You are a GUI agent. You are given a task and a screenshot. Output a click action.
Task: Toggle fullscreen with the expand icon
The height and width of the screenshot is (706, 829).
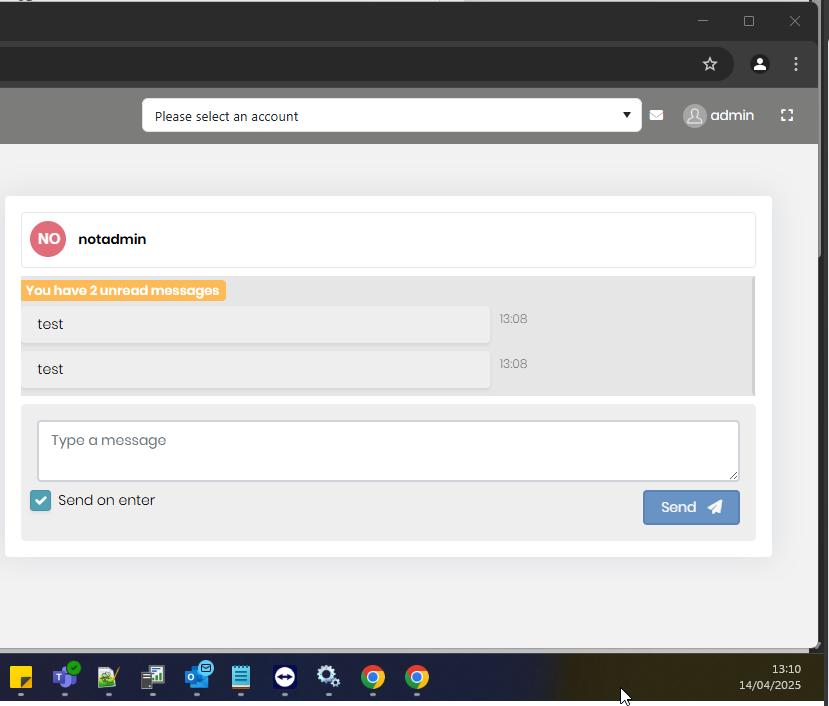tap(787, 115)
